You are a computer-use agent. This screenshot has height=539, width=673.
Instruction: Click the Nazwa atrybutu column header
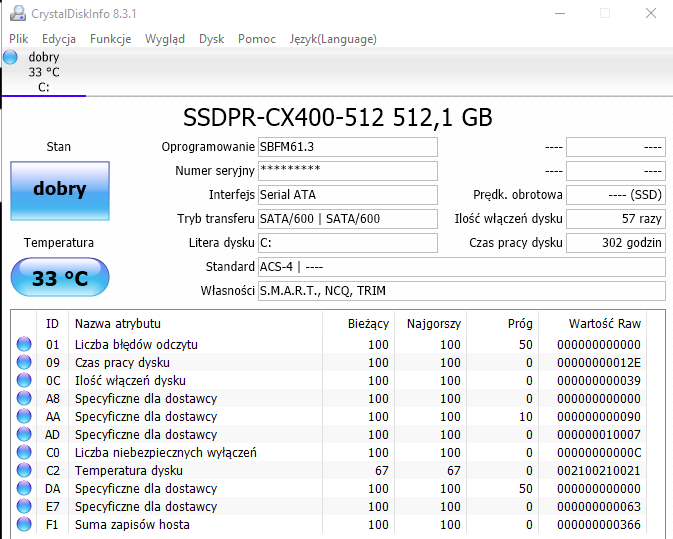click(x=195, y=324)
